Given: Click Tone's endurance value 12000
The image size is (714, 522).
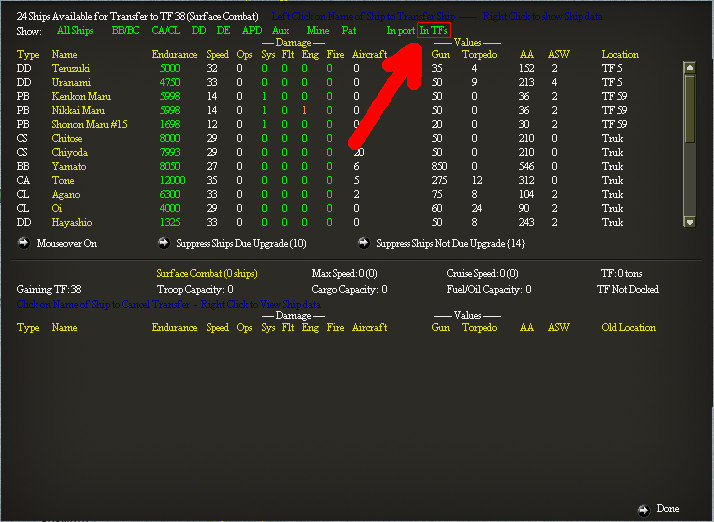Looking at the screenshot, I should tap(173, 180).
